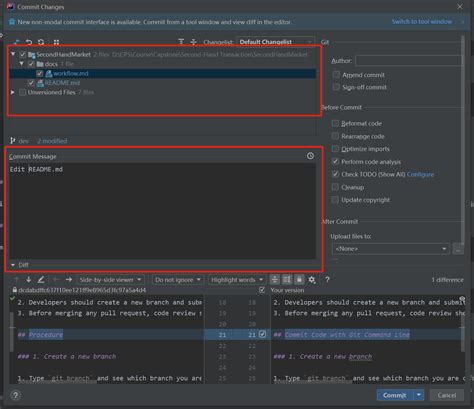Image resolution: width=474 pixels, height=409 pixels.
Task: Disable the Check TODO checkbox
Action: 335,174
